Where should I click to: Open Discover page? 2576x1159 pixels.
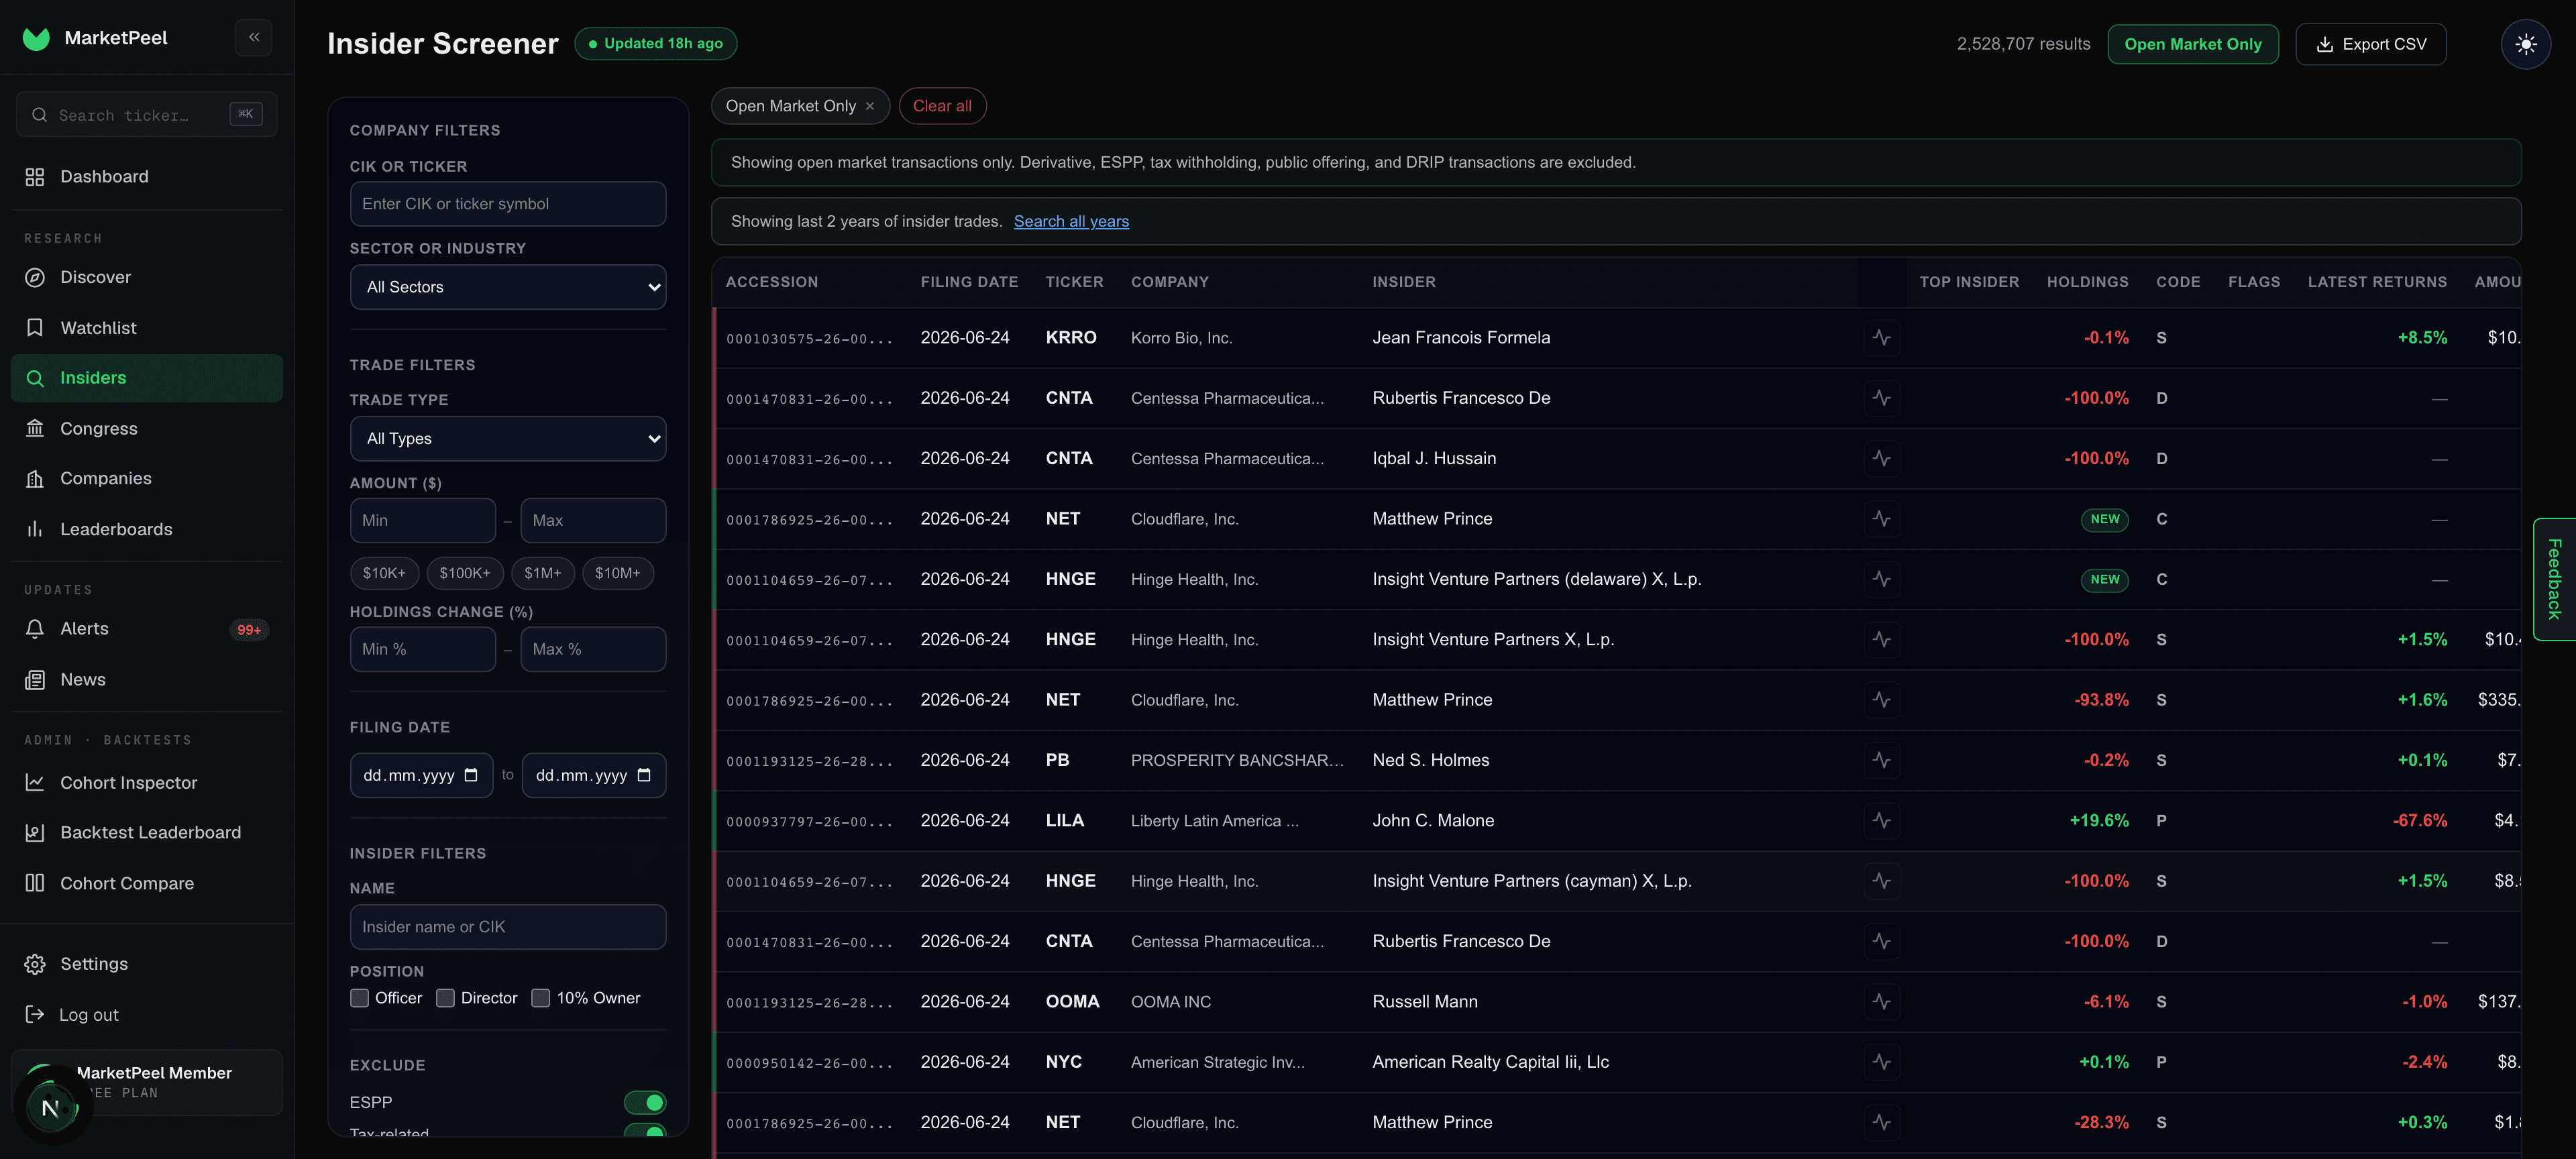[146, 277]
